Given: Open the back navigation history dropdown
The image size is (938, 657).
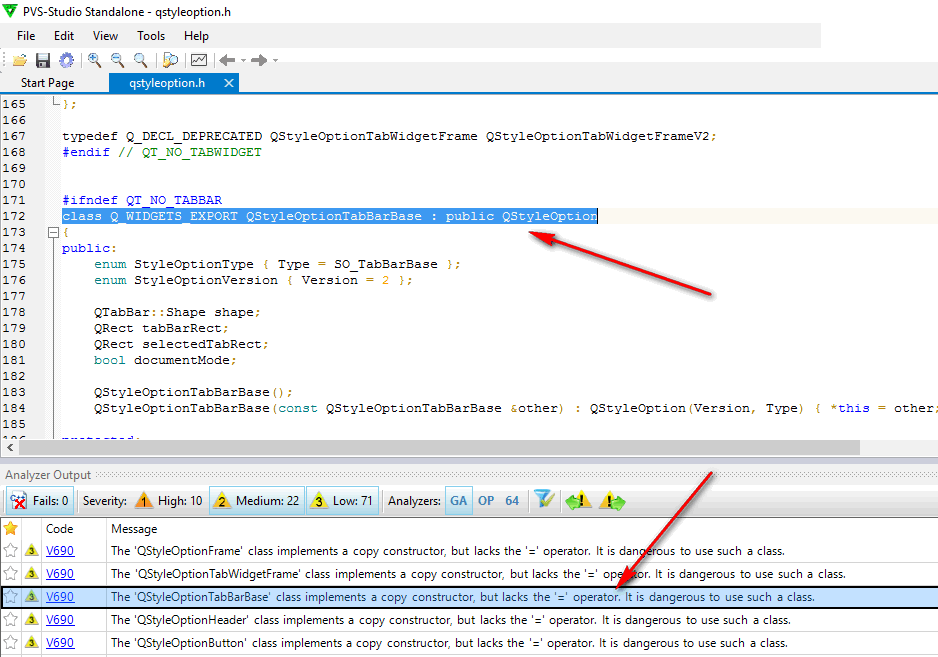Looking at the screenshot, I should [243, 60].
